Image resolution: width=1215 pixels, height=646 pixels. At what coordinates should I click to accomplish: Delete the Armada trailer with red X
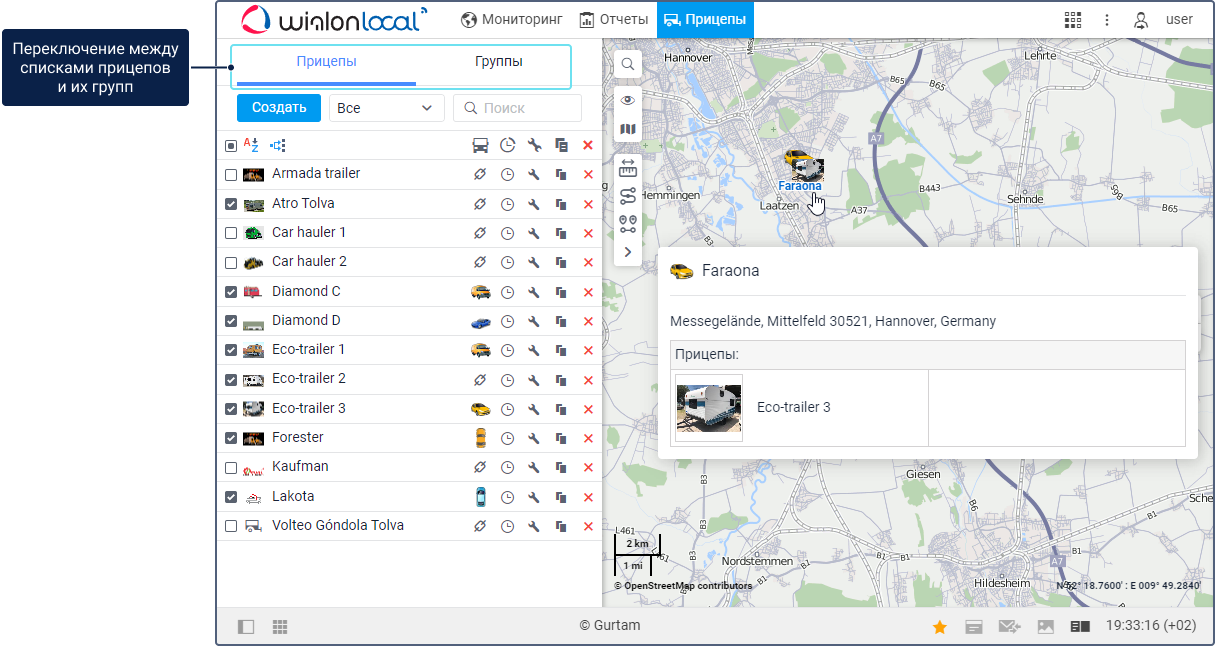pyautogui.click(x=588, y=175)
